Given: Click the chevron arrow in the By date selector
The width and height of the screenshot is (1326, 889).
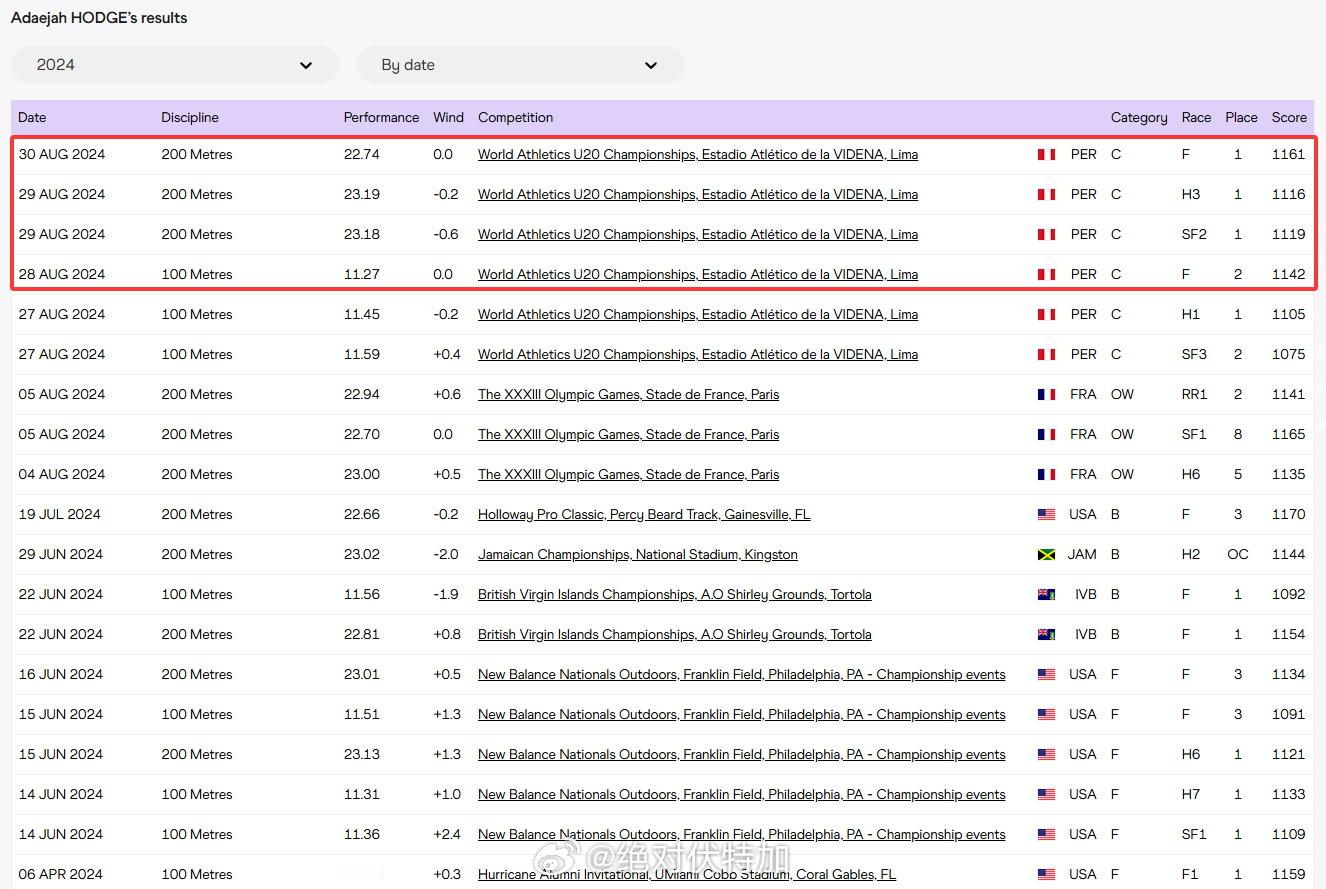Looking at the screenshot, I should tap(651, 66).
